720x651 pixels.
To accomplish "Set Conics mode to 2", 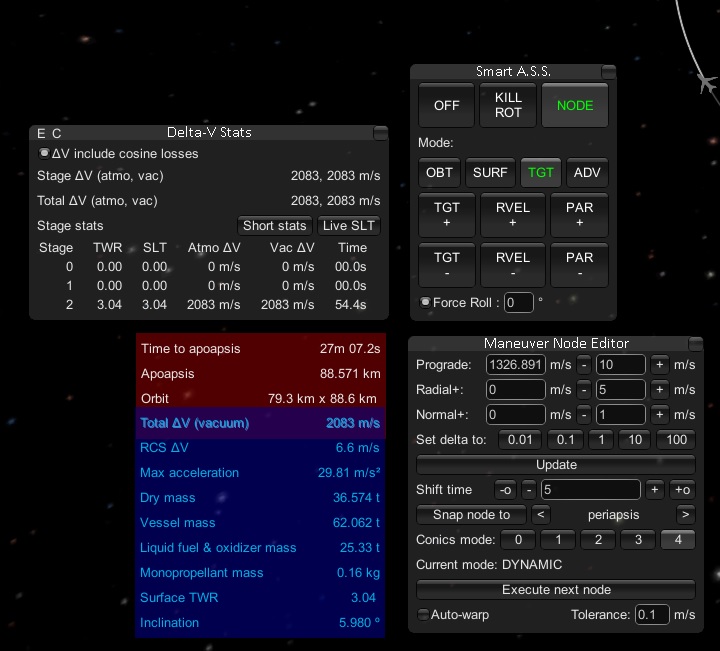I will click(598, 540).
